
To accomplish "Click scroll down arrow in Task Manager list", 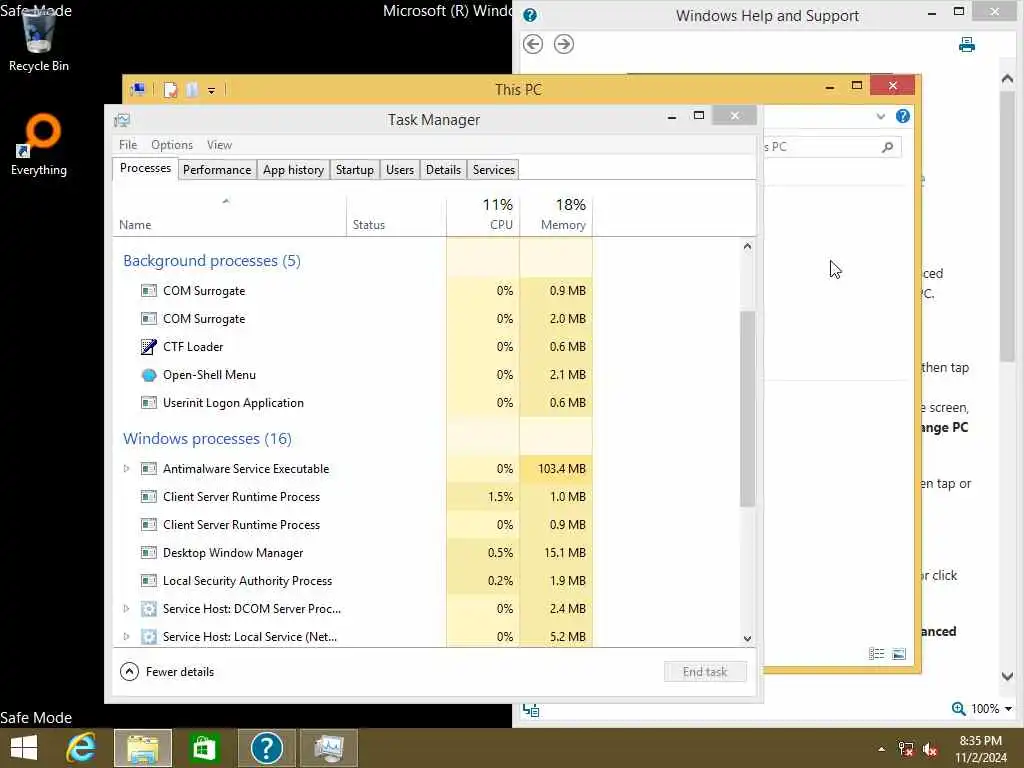I will click(x=747, y=639).
